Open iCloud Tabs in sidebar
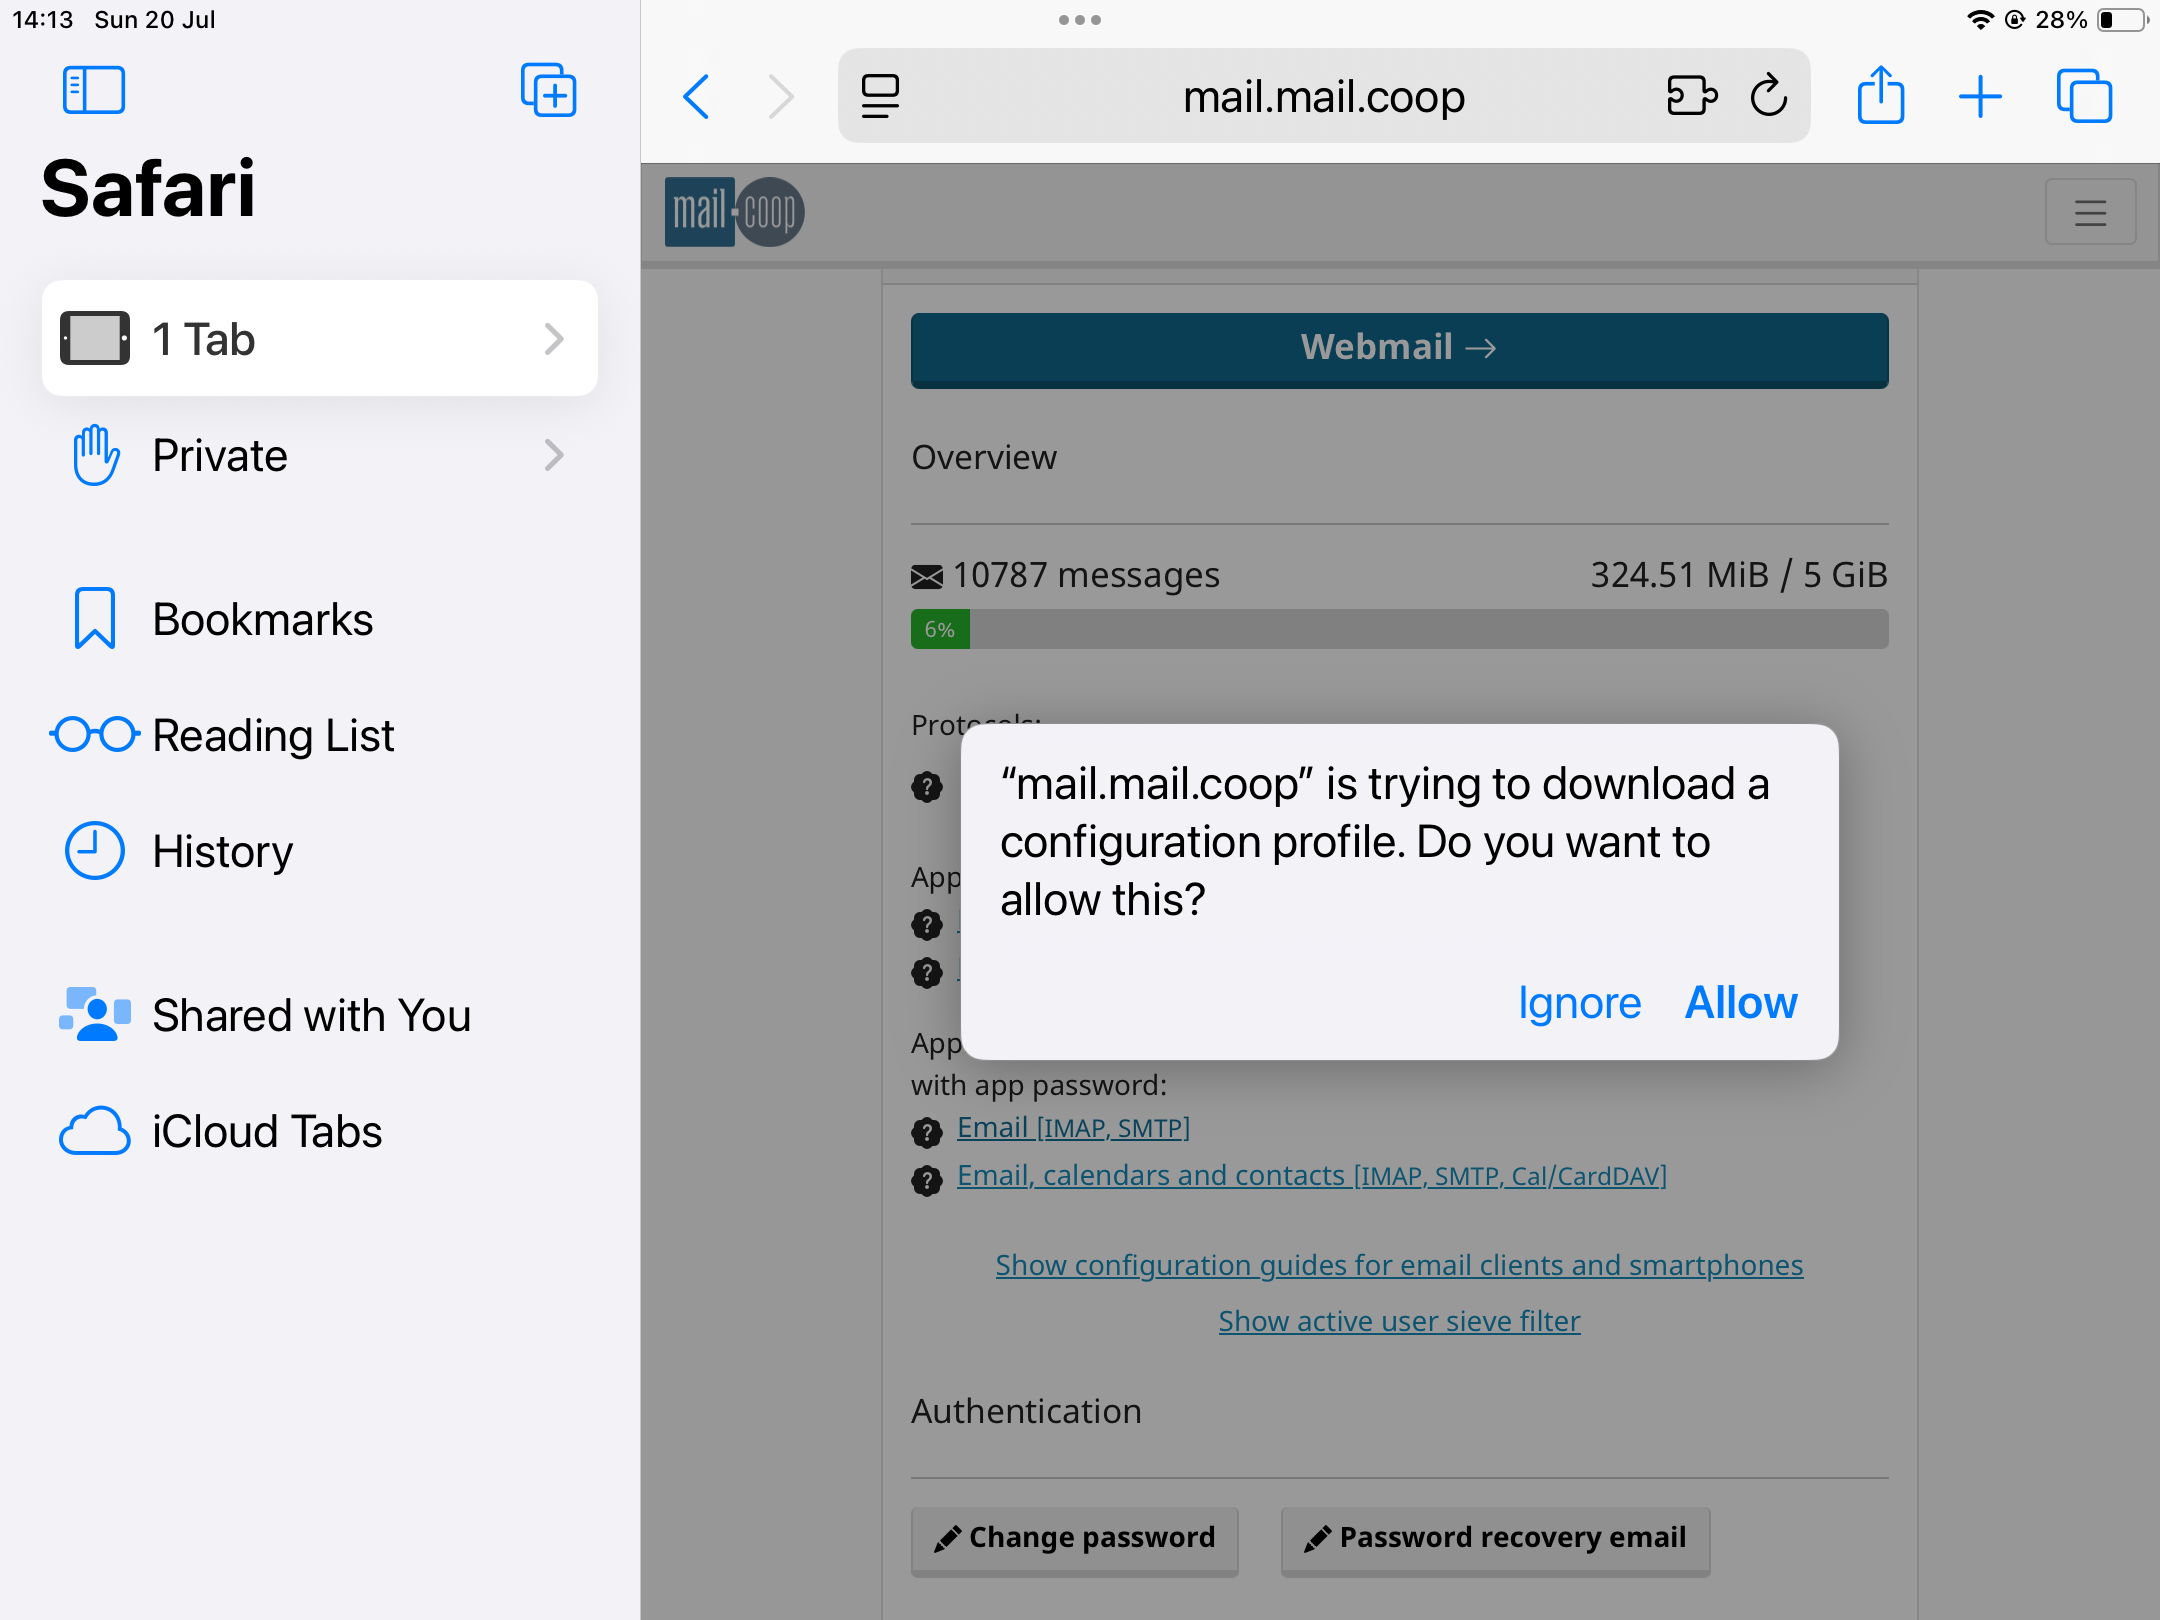The width and height of the screenshot is (2160, 1620). 320,1131
